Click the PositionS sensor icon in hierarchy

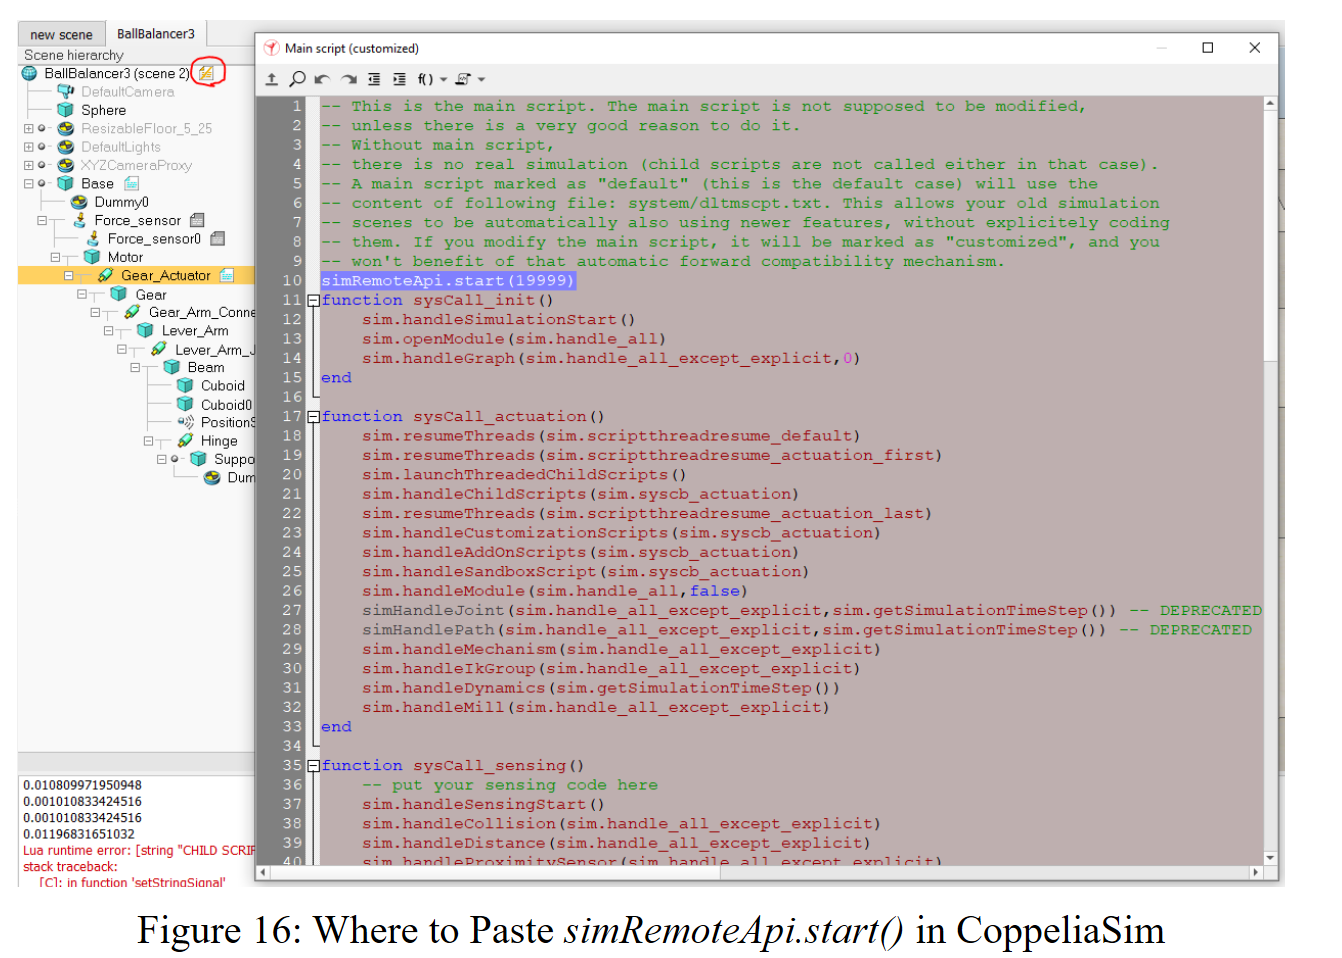point(185,423)
